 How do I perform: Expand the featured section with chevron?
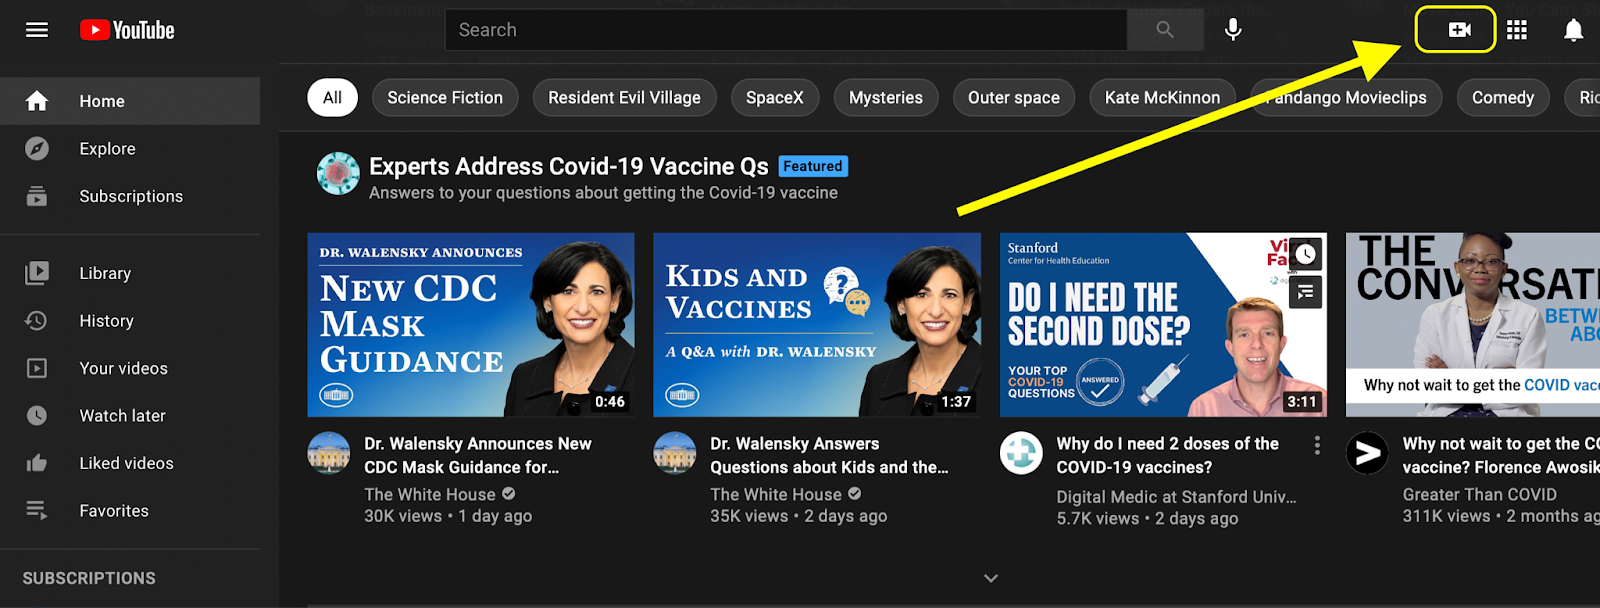click(991, 578)
